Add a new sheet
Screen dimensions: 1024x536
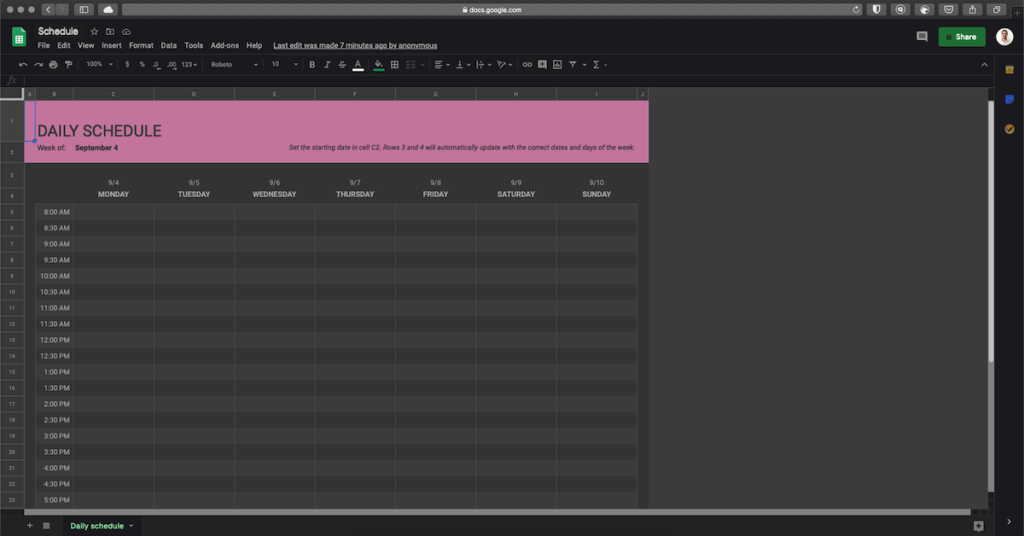point(29,526)
